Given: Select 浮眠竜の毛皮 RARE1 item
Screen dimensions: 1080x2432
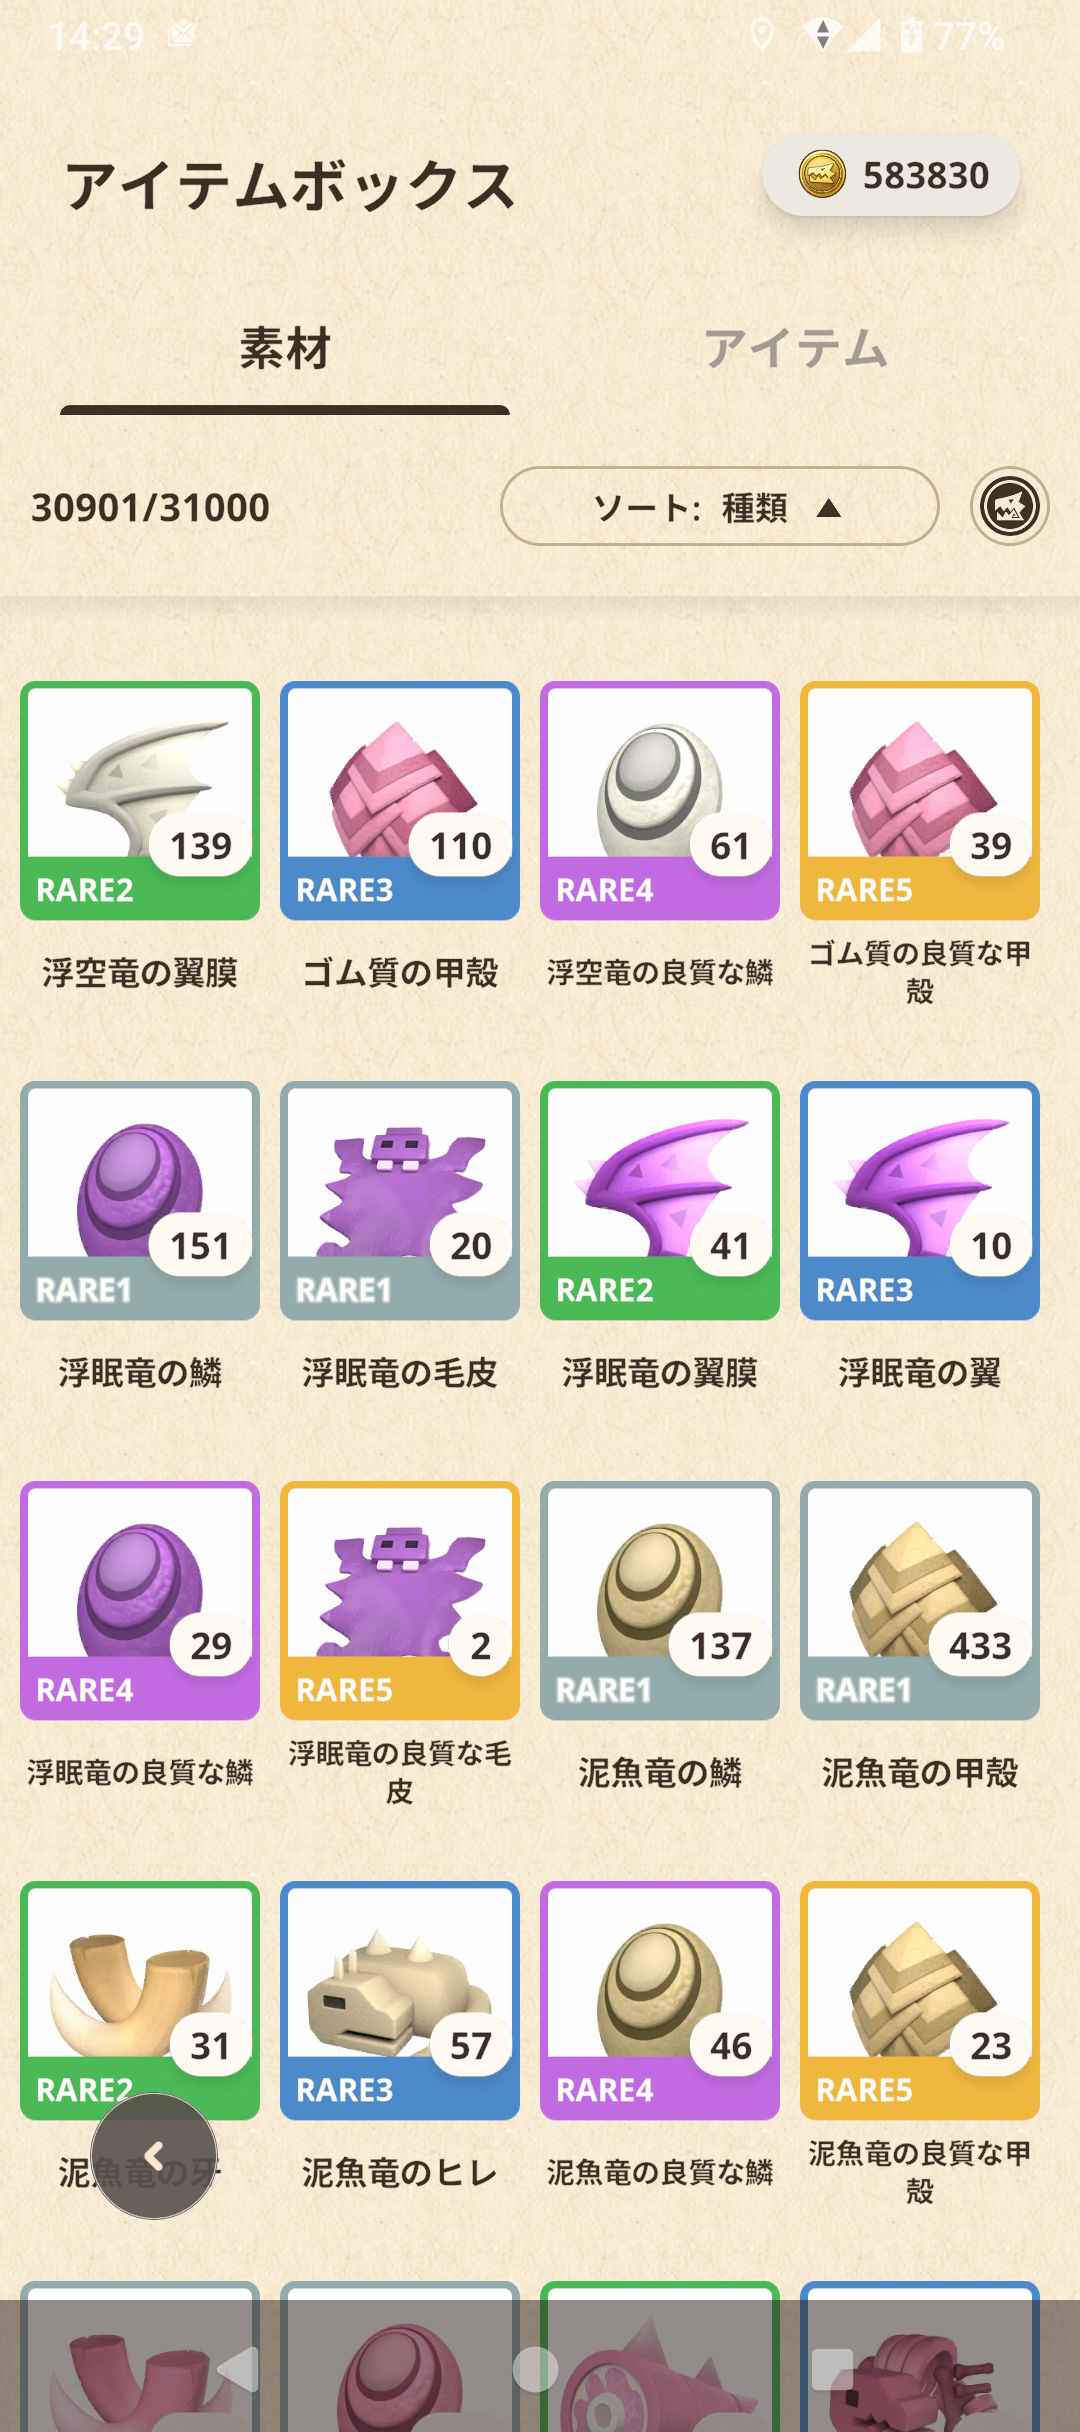Looking at the screenshot, I should (x=400, y=1201).
